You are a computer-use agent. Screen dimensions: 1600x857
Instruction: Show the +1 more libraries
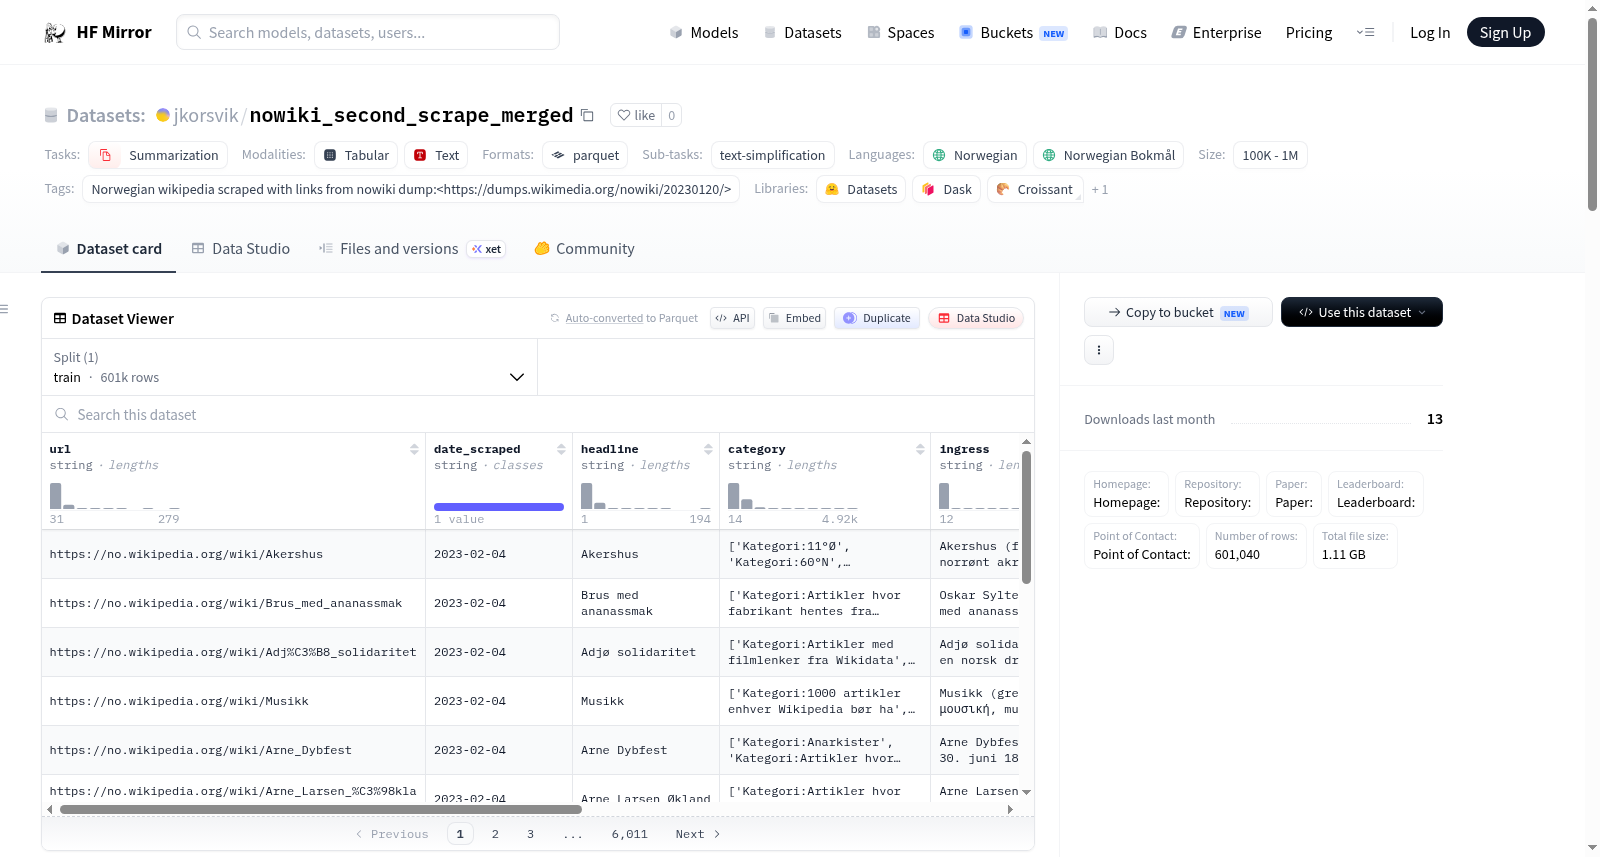tap(1099, 189)
